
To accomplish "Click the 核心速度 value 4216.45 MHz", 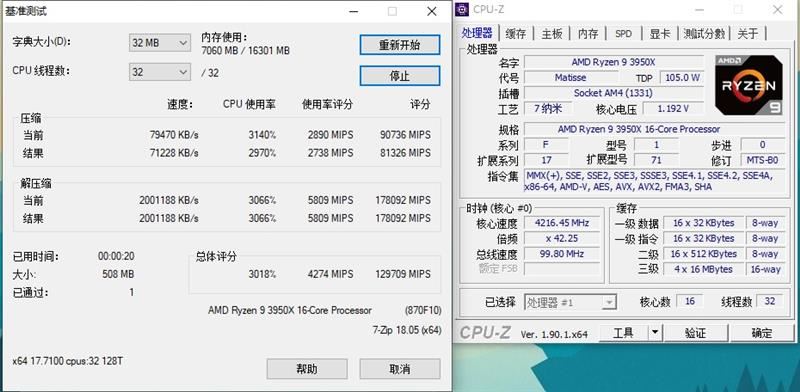I will tap(562, 223).
